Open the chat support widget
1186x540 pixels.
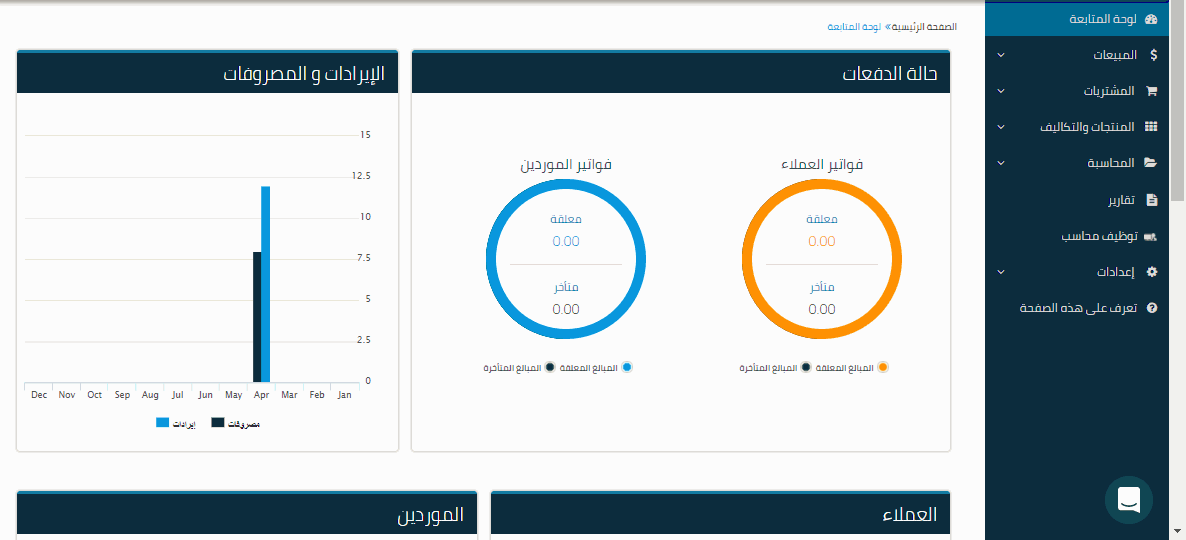(1129, 500)
